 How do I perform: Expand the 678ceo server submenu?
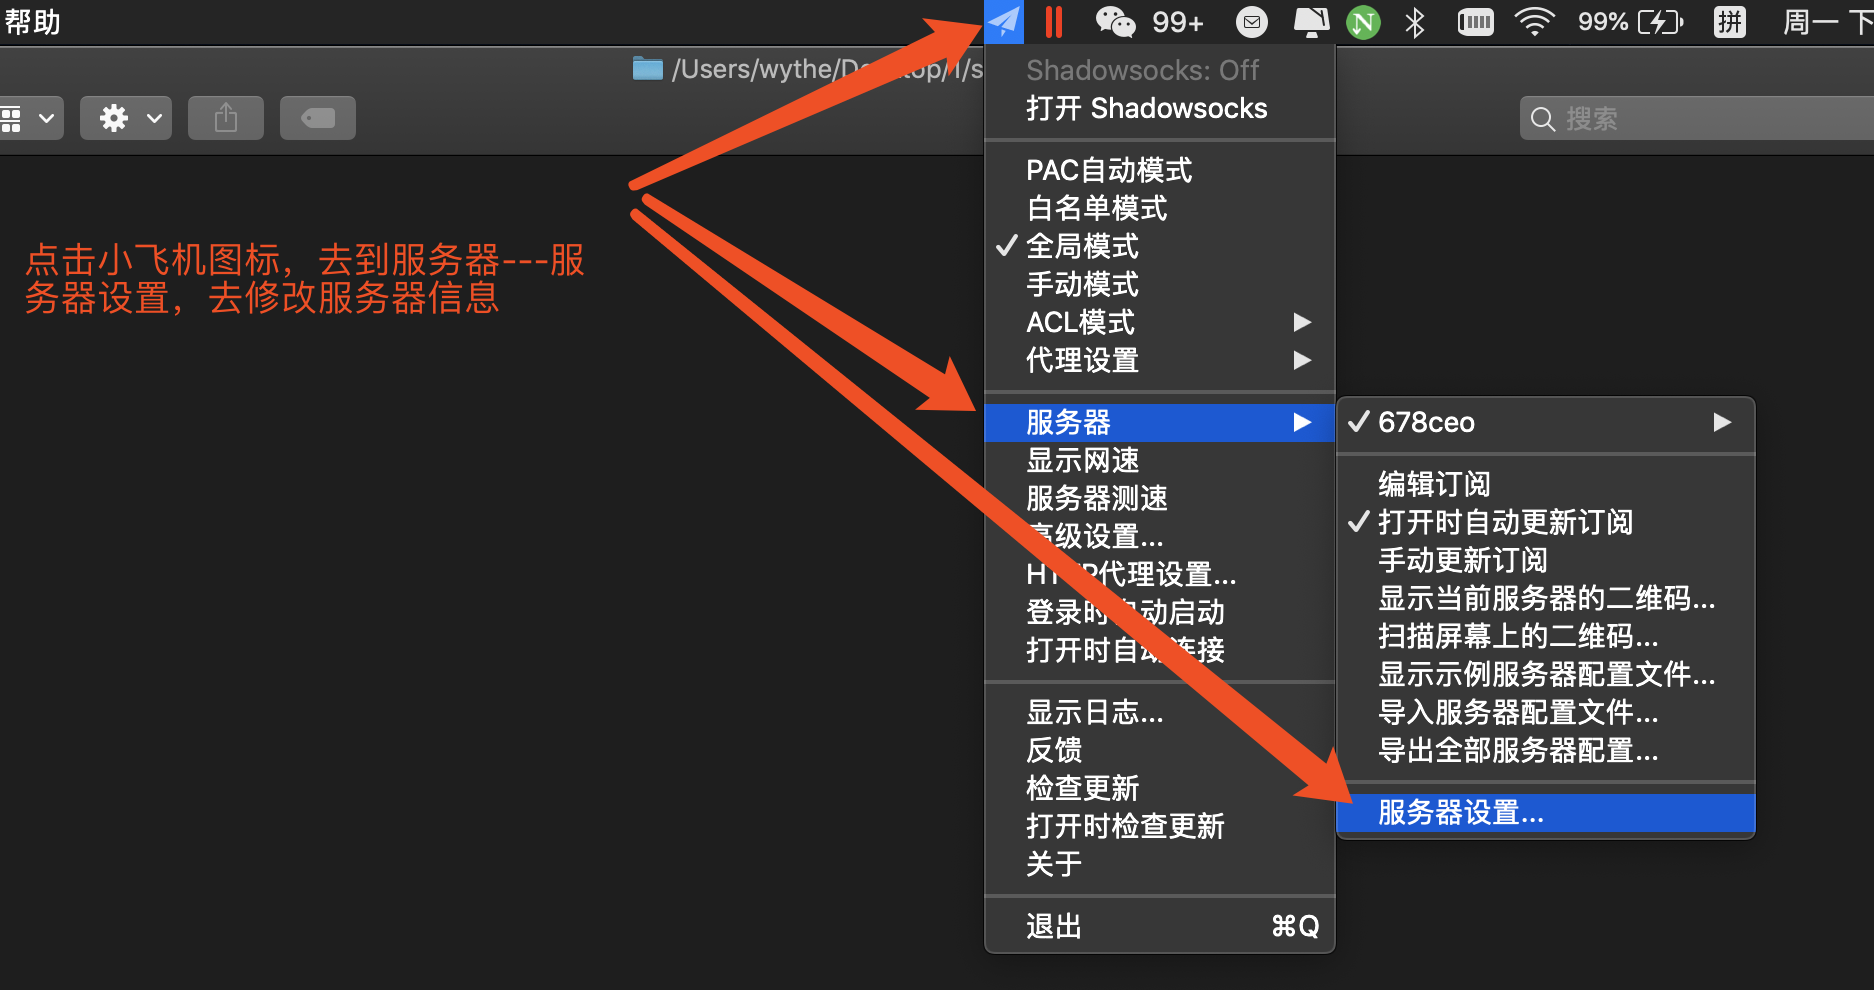coord(1546,422)
